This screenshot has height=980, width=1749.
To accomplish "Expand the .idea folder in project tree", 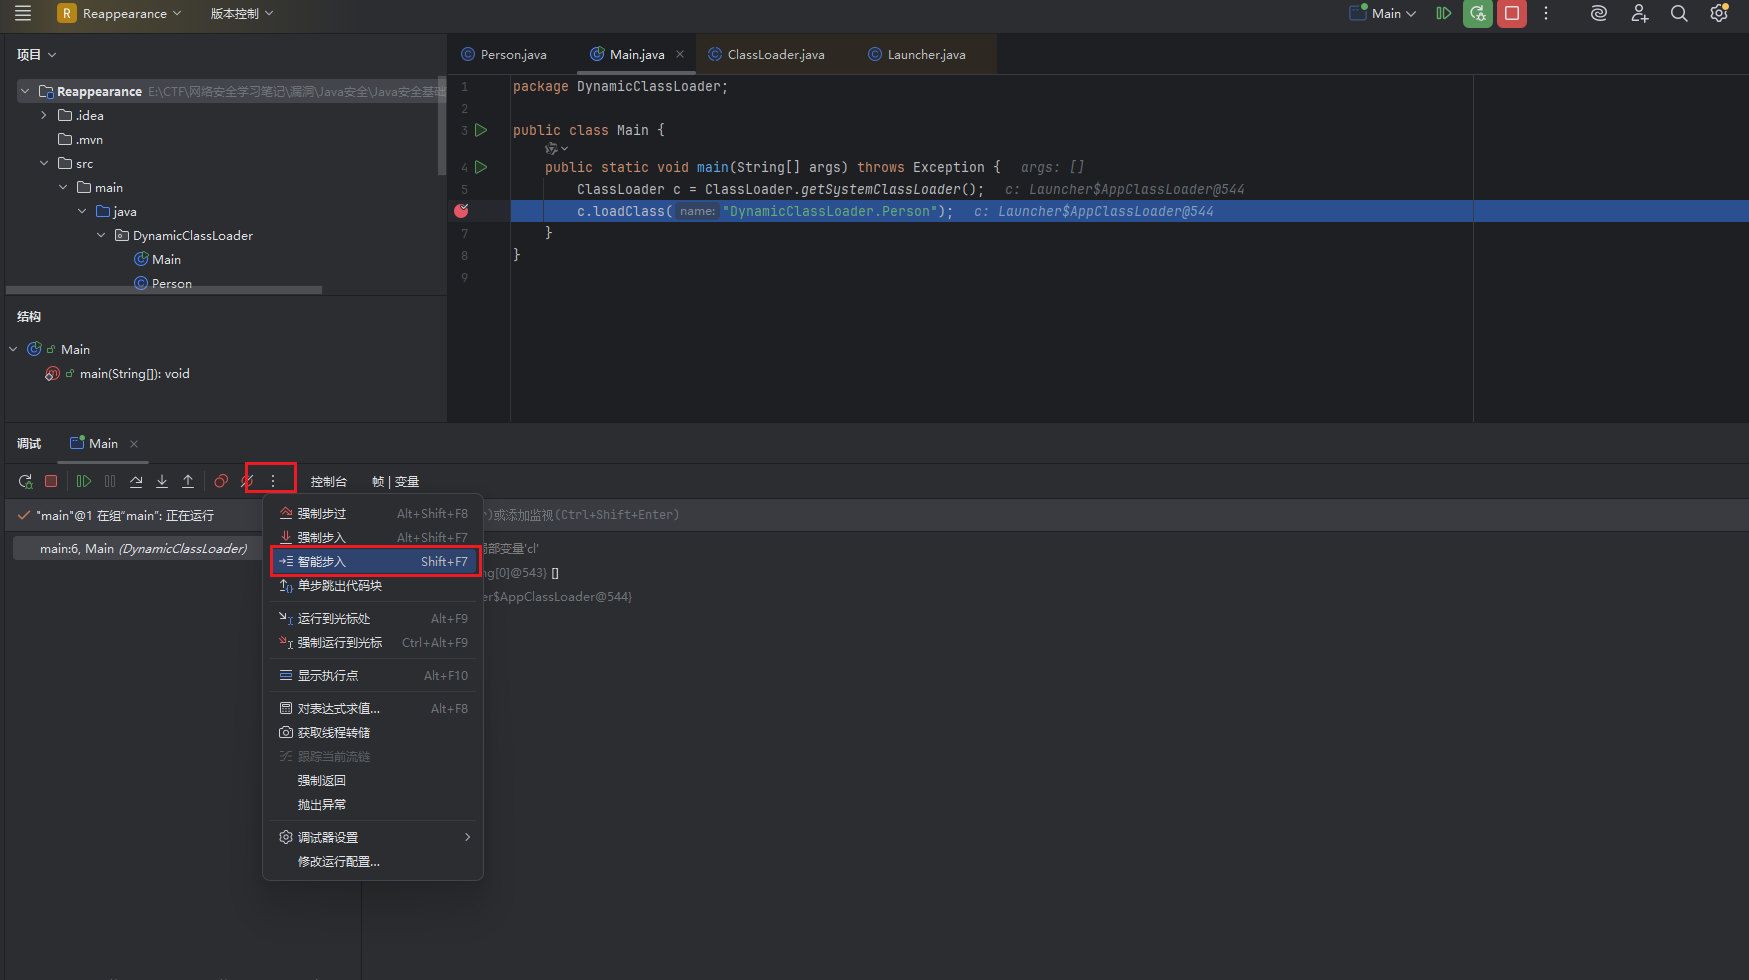I will [x=44, y=116].
